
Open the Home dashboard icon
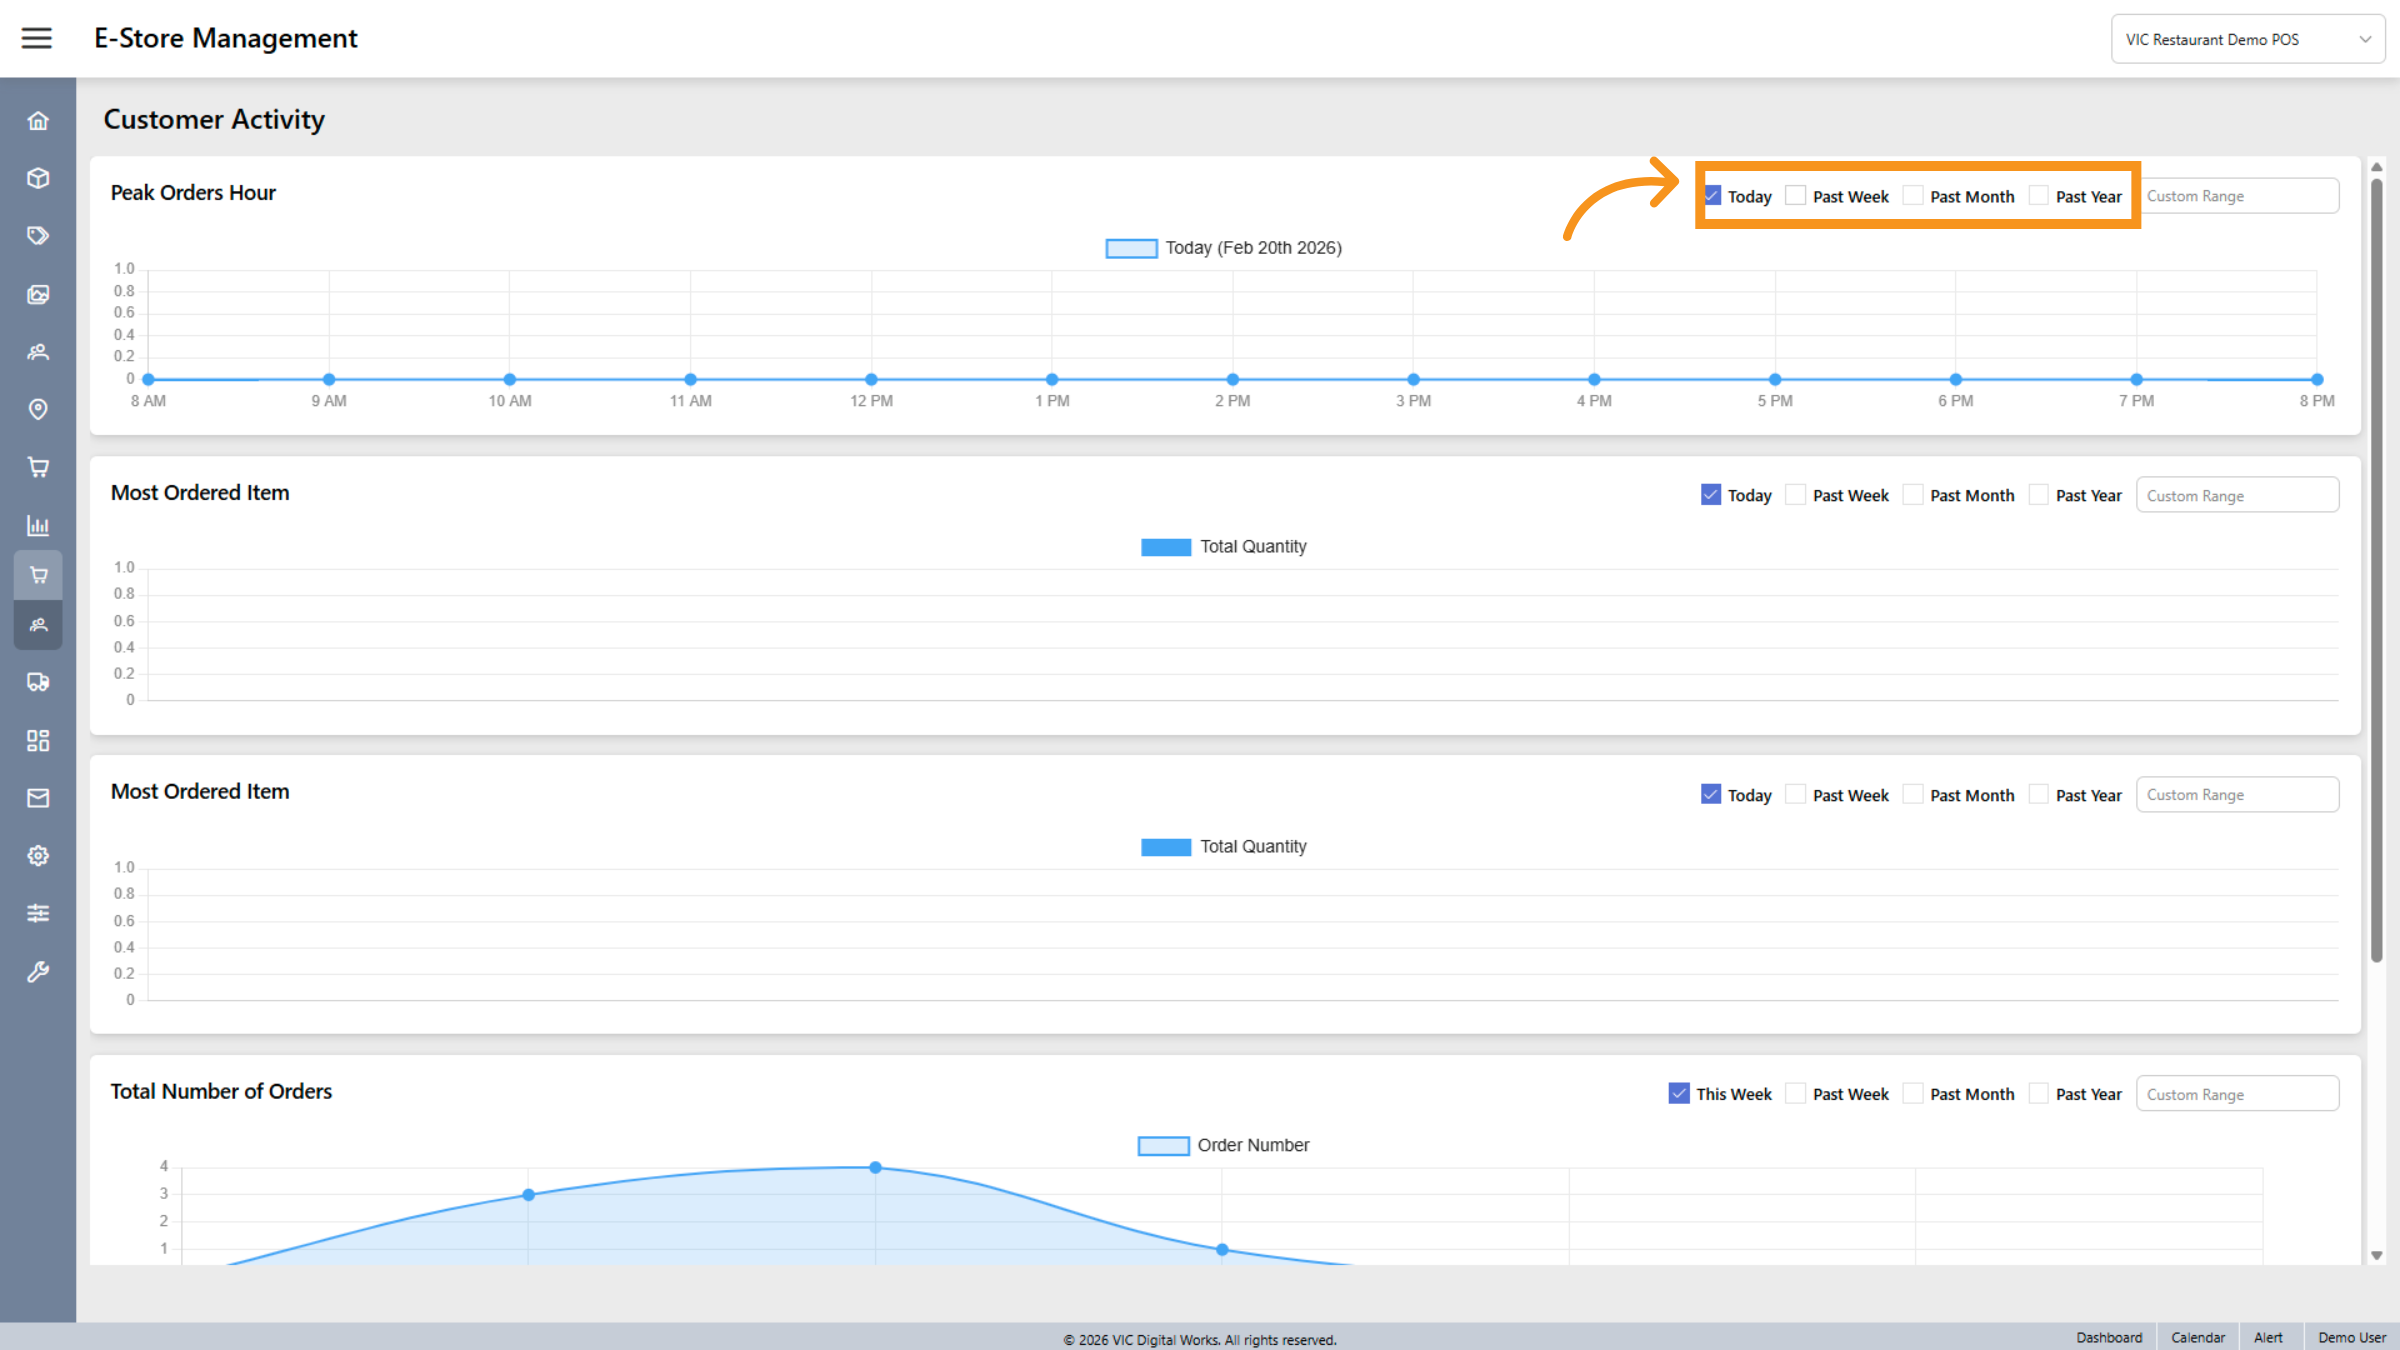[38, 120]
